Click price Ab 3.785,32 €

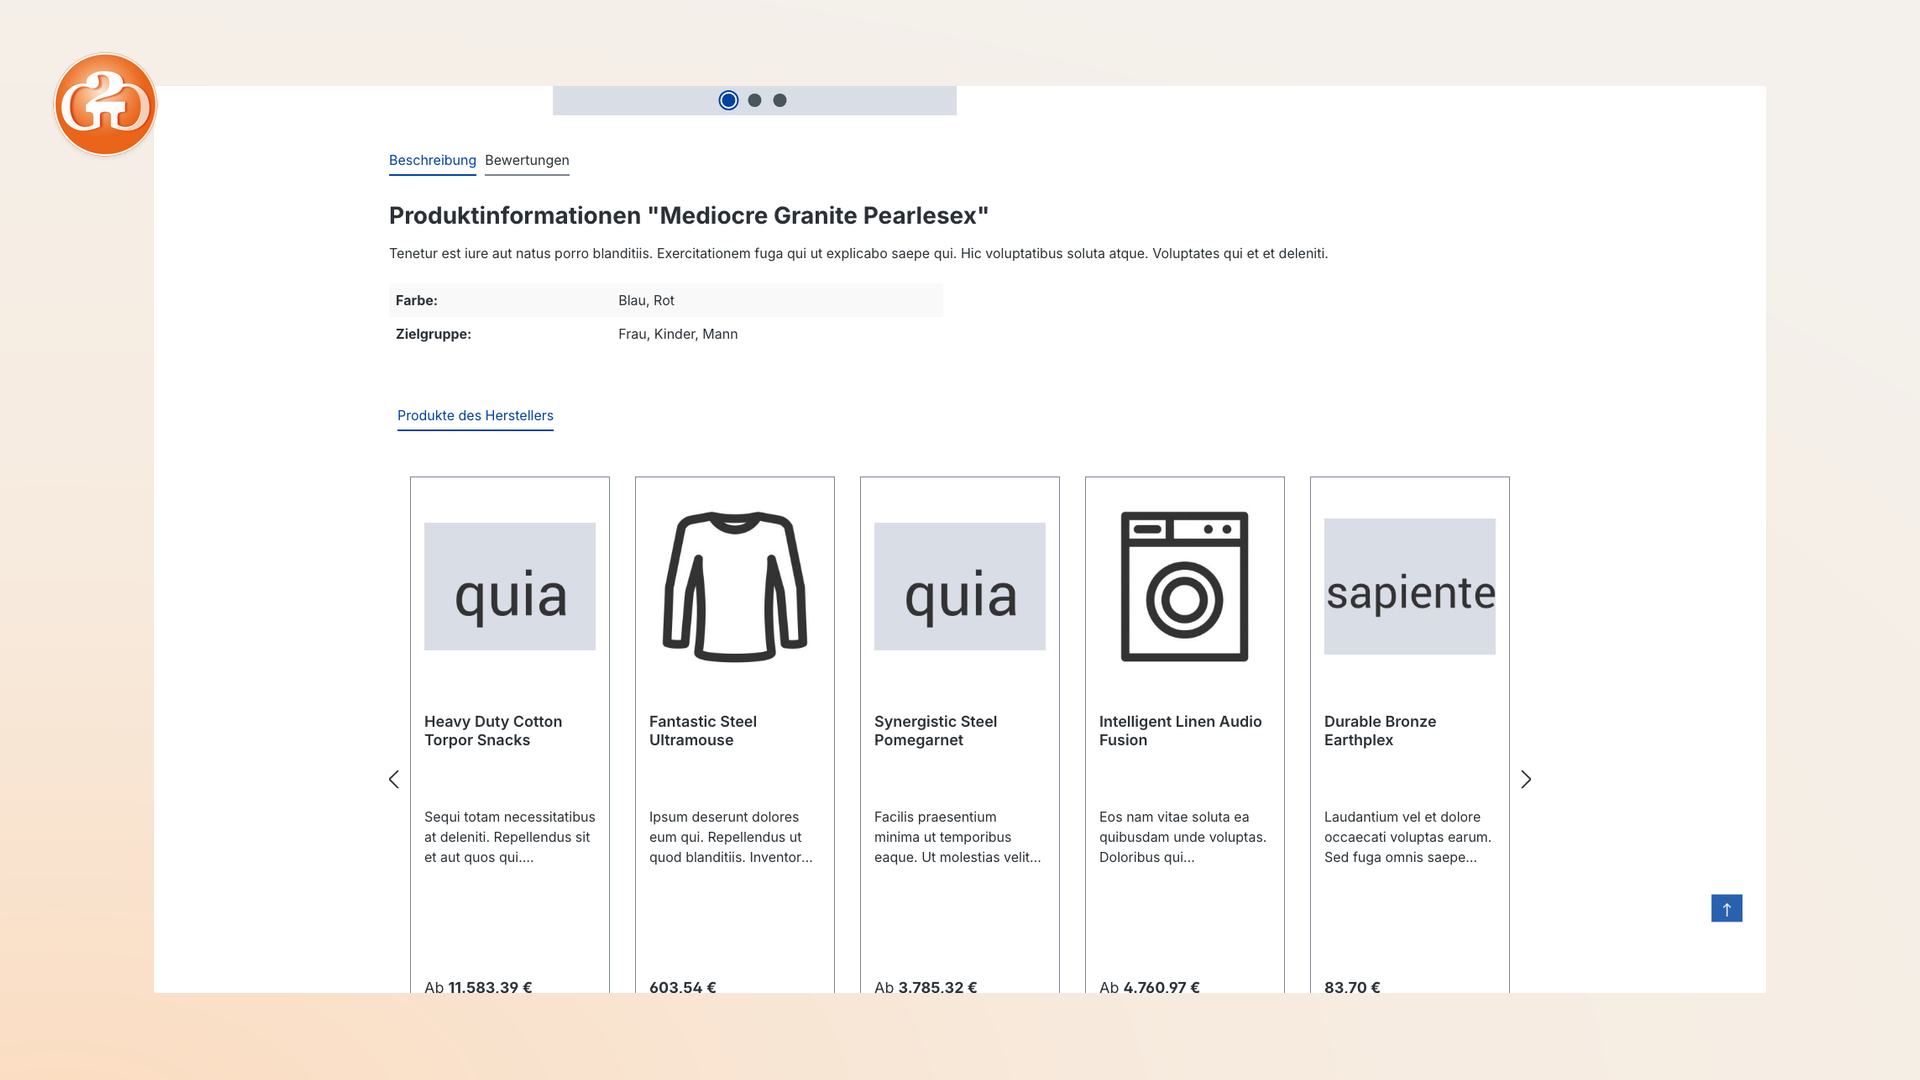click(x=926, y=987)
